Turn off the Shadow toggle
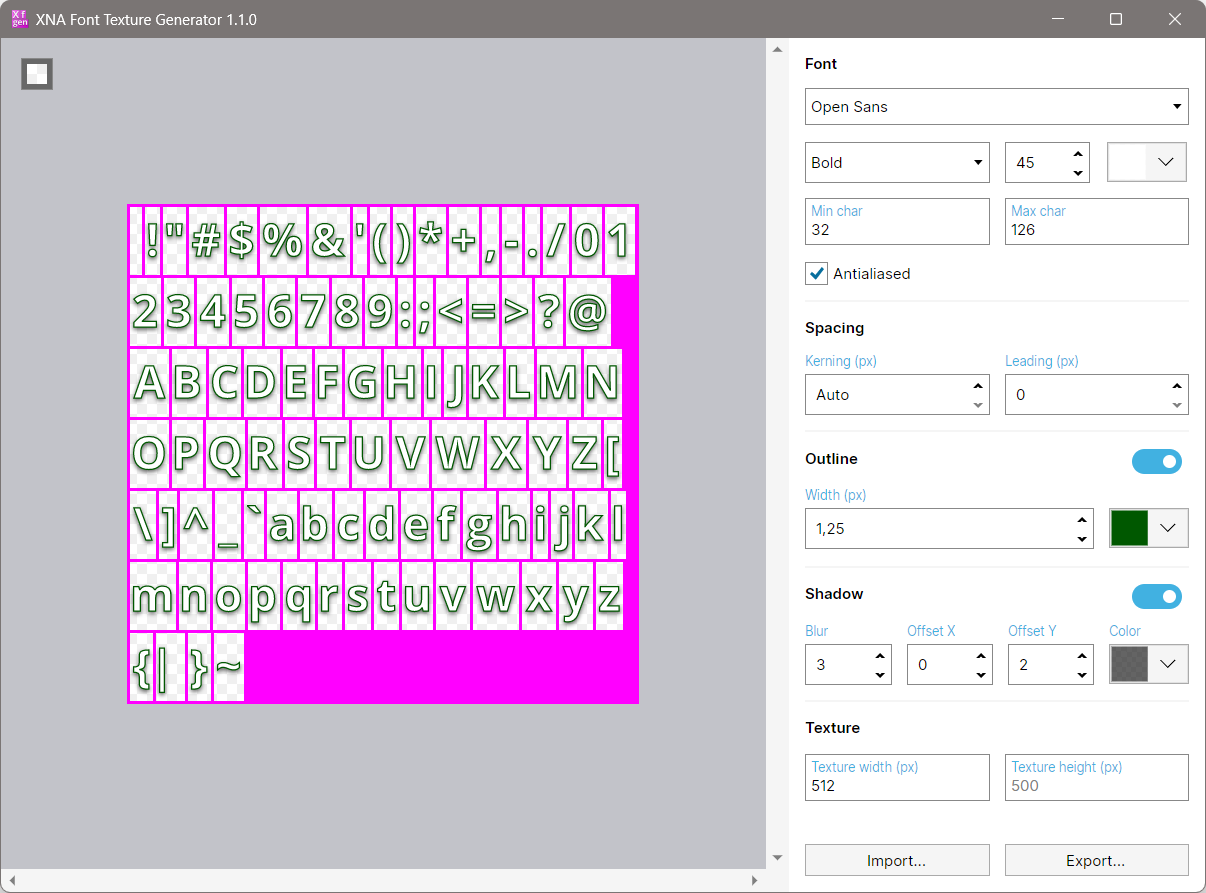This screenshot has height=893, width=1206. click(x=1157, y=597)
